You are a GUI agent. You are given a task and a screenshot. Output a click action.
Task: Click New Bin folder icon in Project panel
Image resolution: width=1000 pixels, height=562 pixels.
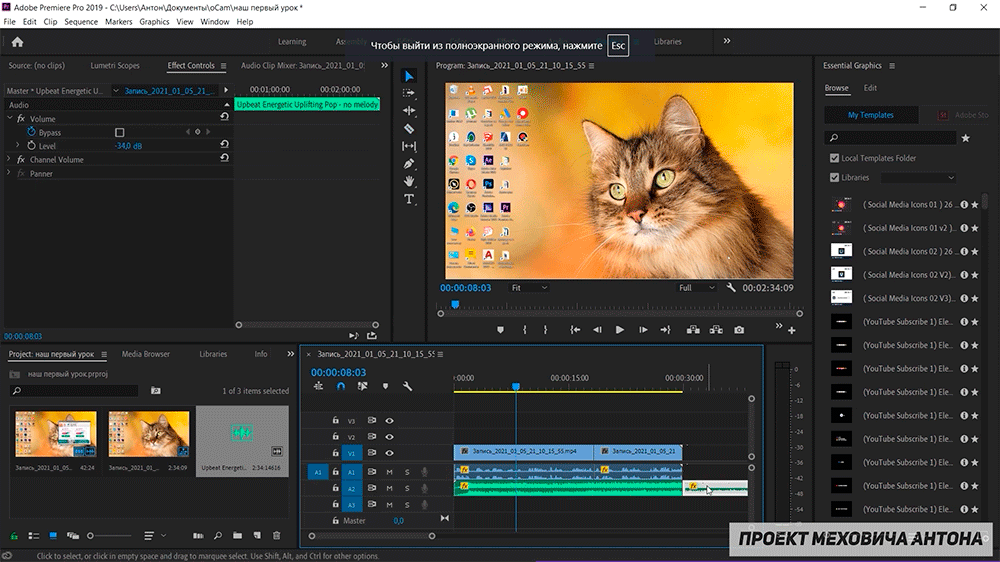tap(237, 536)
